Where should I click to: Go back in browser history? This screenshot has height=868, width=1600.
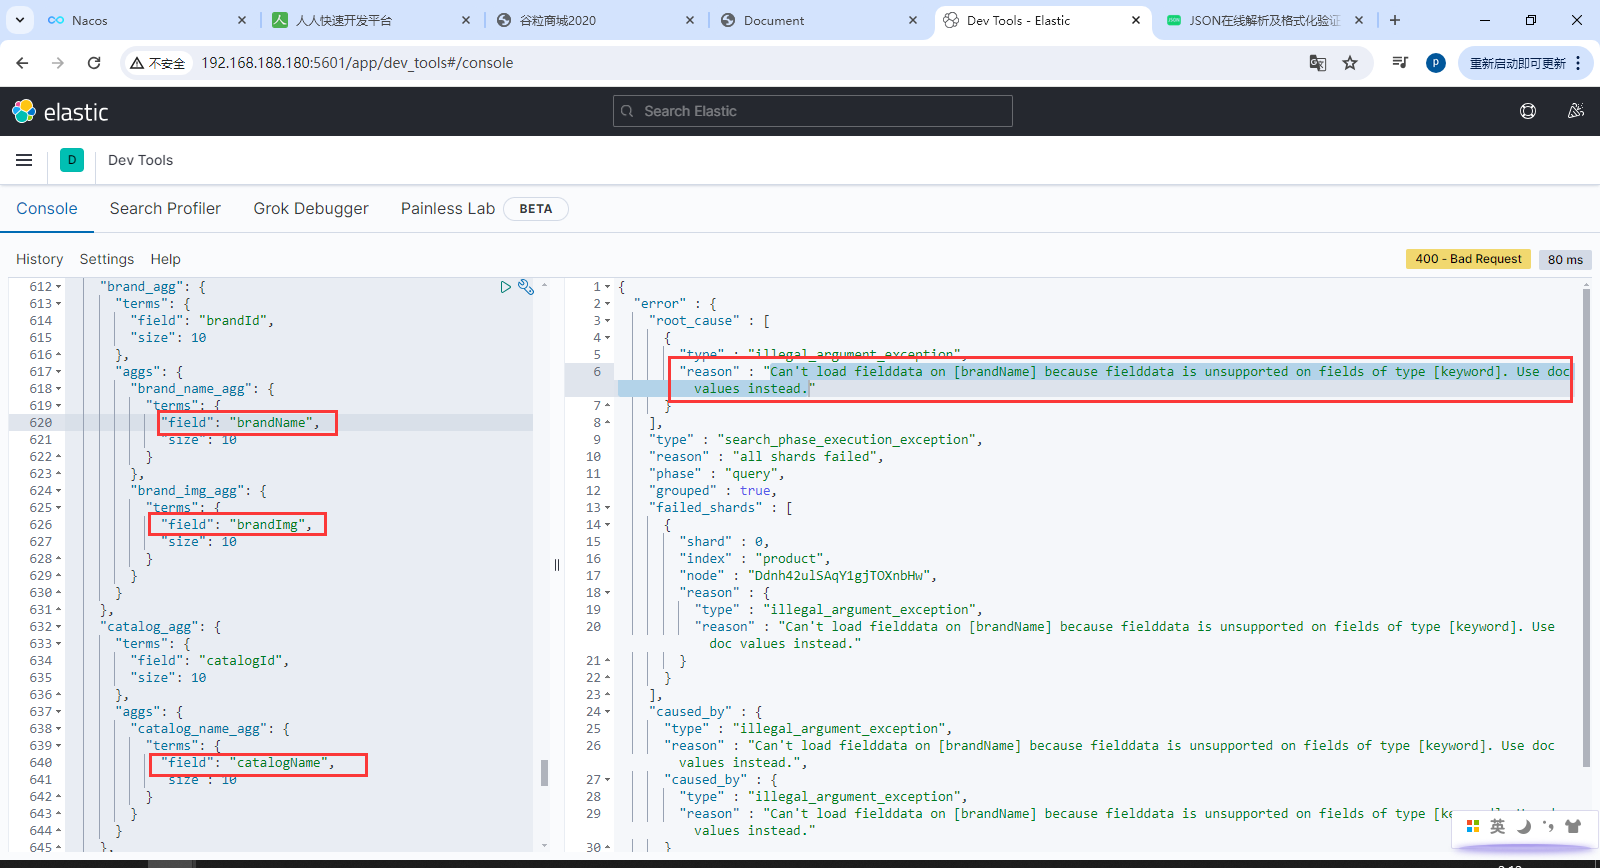point(22,63)
